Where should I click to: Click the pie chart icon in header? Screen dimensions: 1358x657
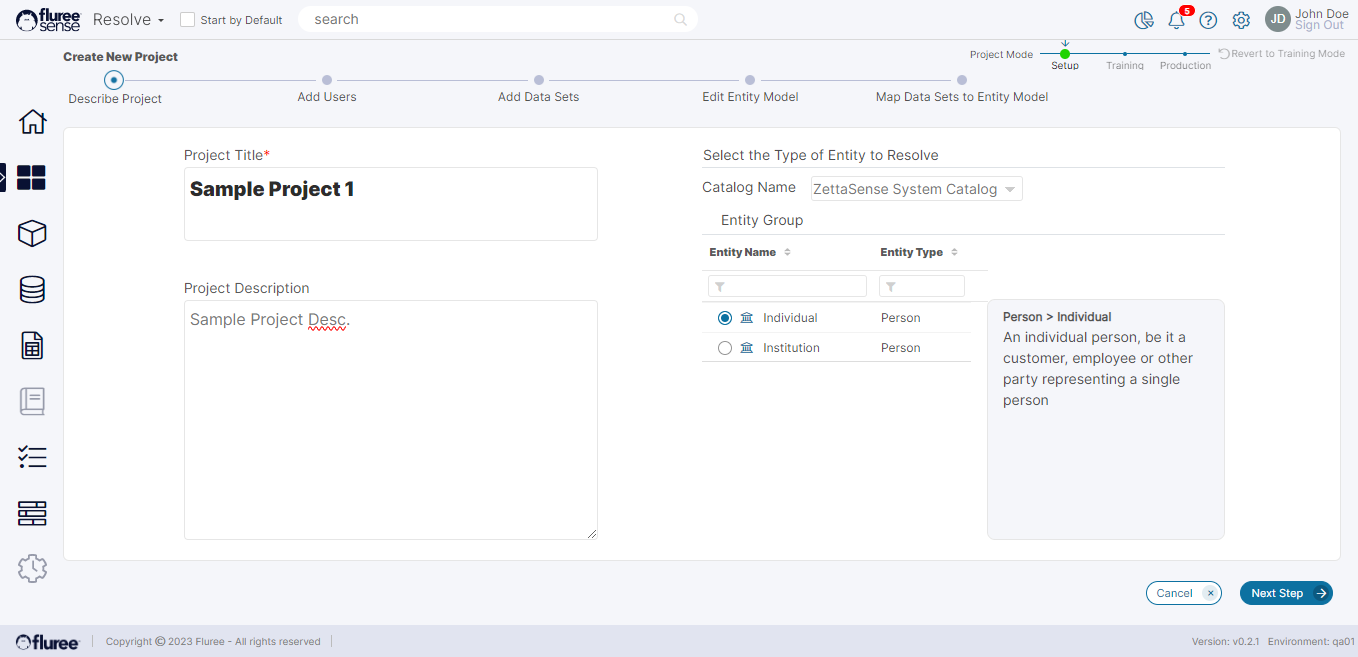click(x=1144, y=20)
